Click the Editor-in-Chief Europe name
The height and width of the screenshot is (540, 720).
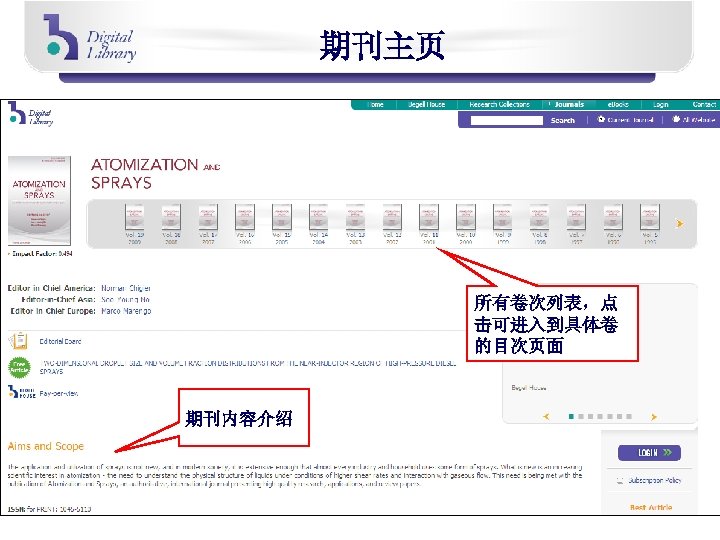[x=126, y=311]
